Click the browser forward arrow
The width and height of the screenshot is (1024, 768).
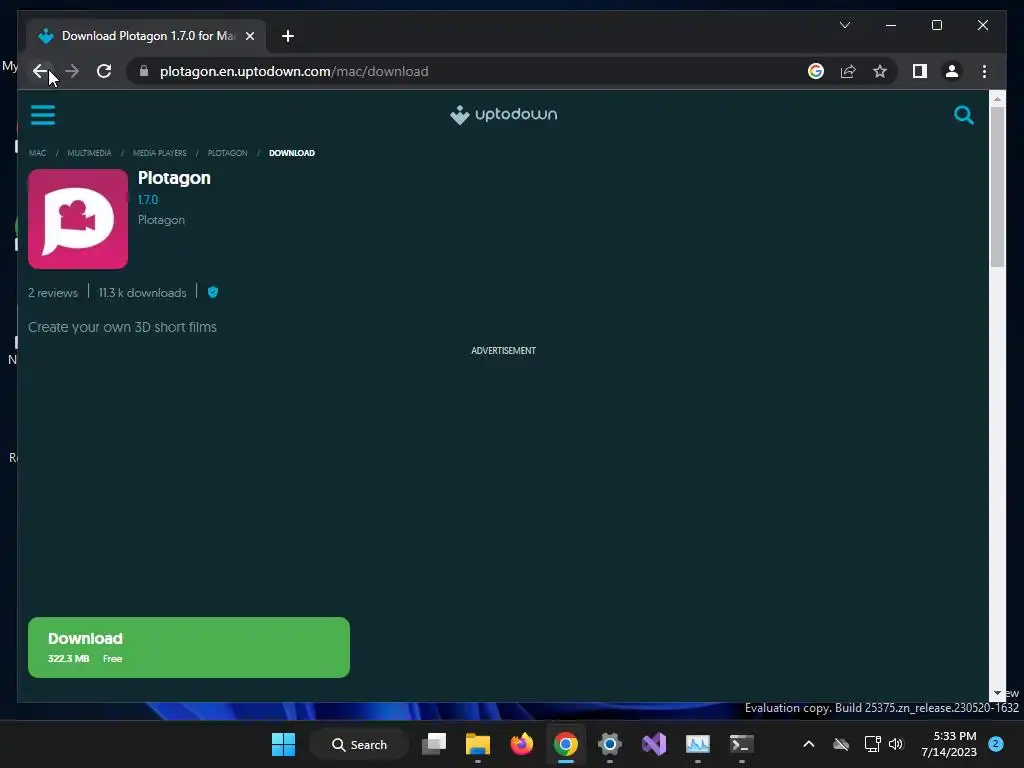click(72, 71)
